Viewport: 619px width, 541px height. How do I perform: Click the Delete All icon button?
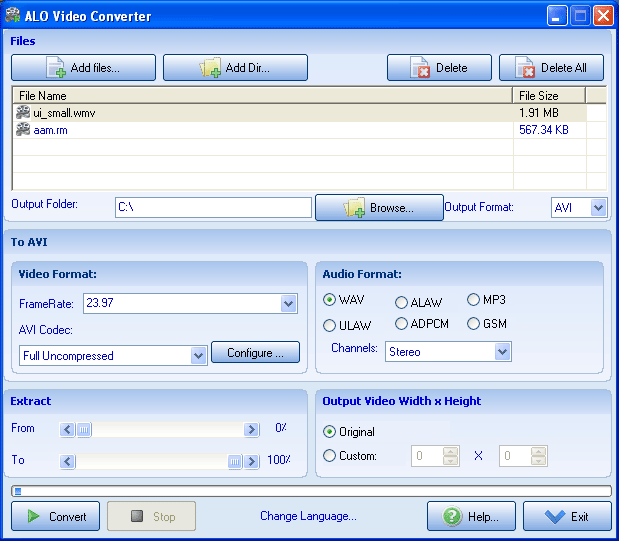525,68
